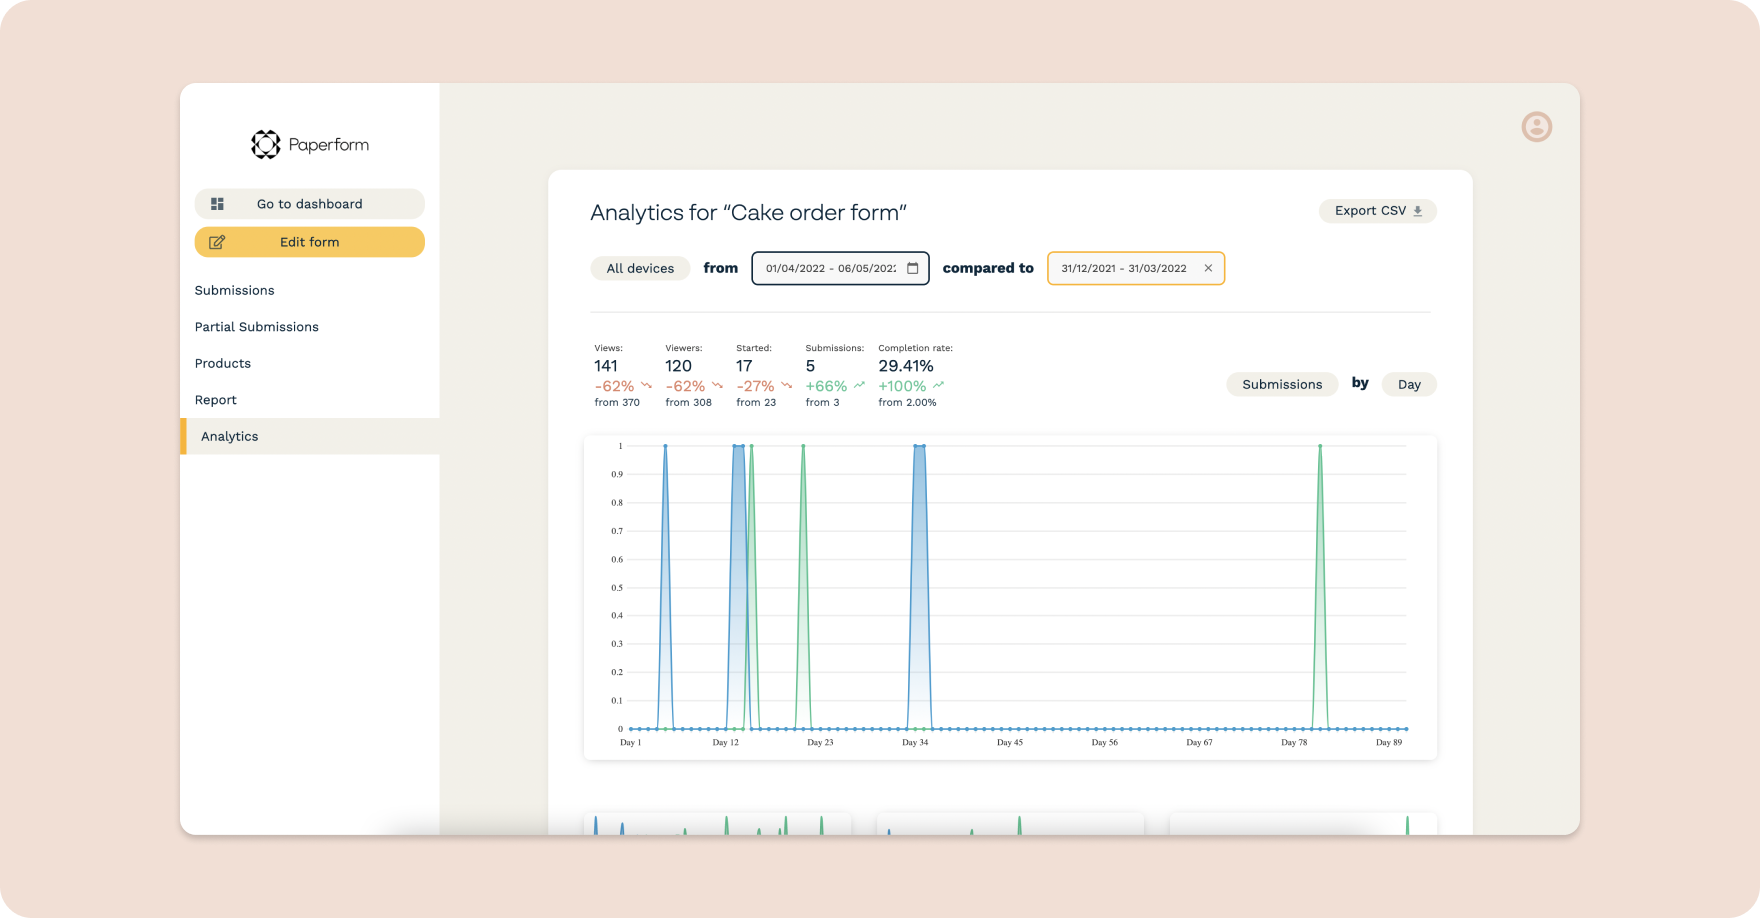The width and height of the screenshot is (1760, 918).
Task: Go to Partial Submissions page
Action: tap(256, 327)
